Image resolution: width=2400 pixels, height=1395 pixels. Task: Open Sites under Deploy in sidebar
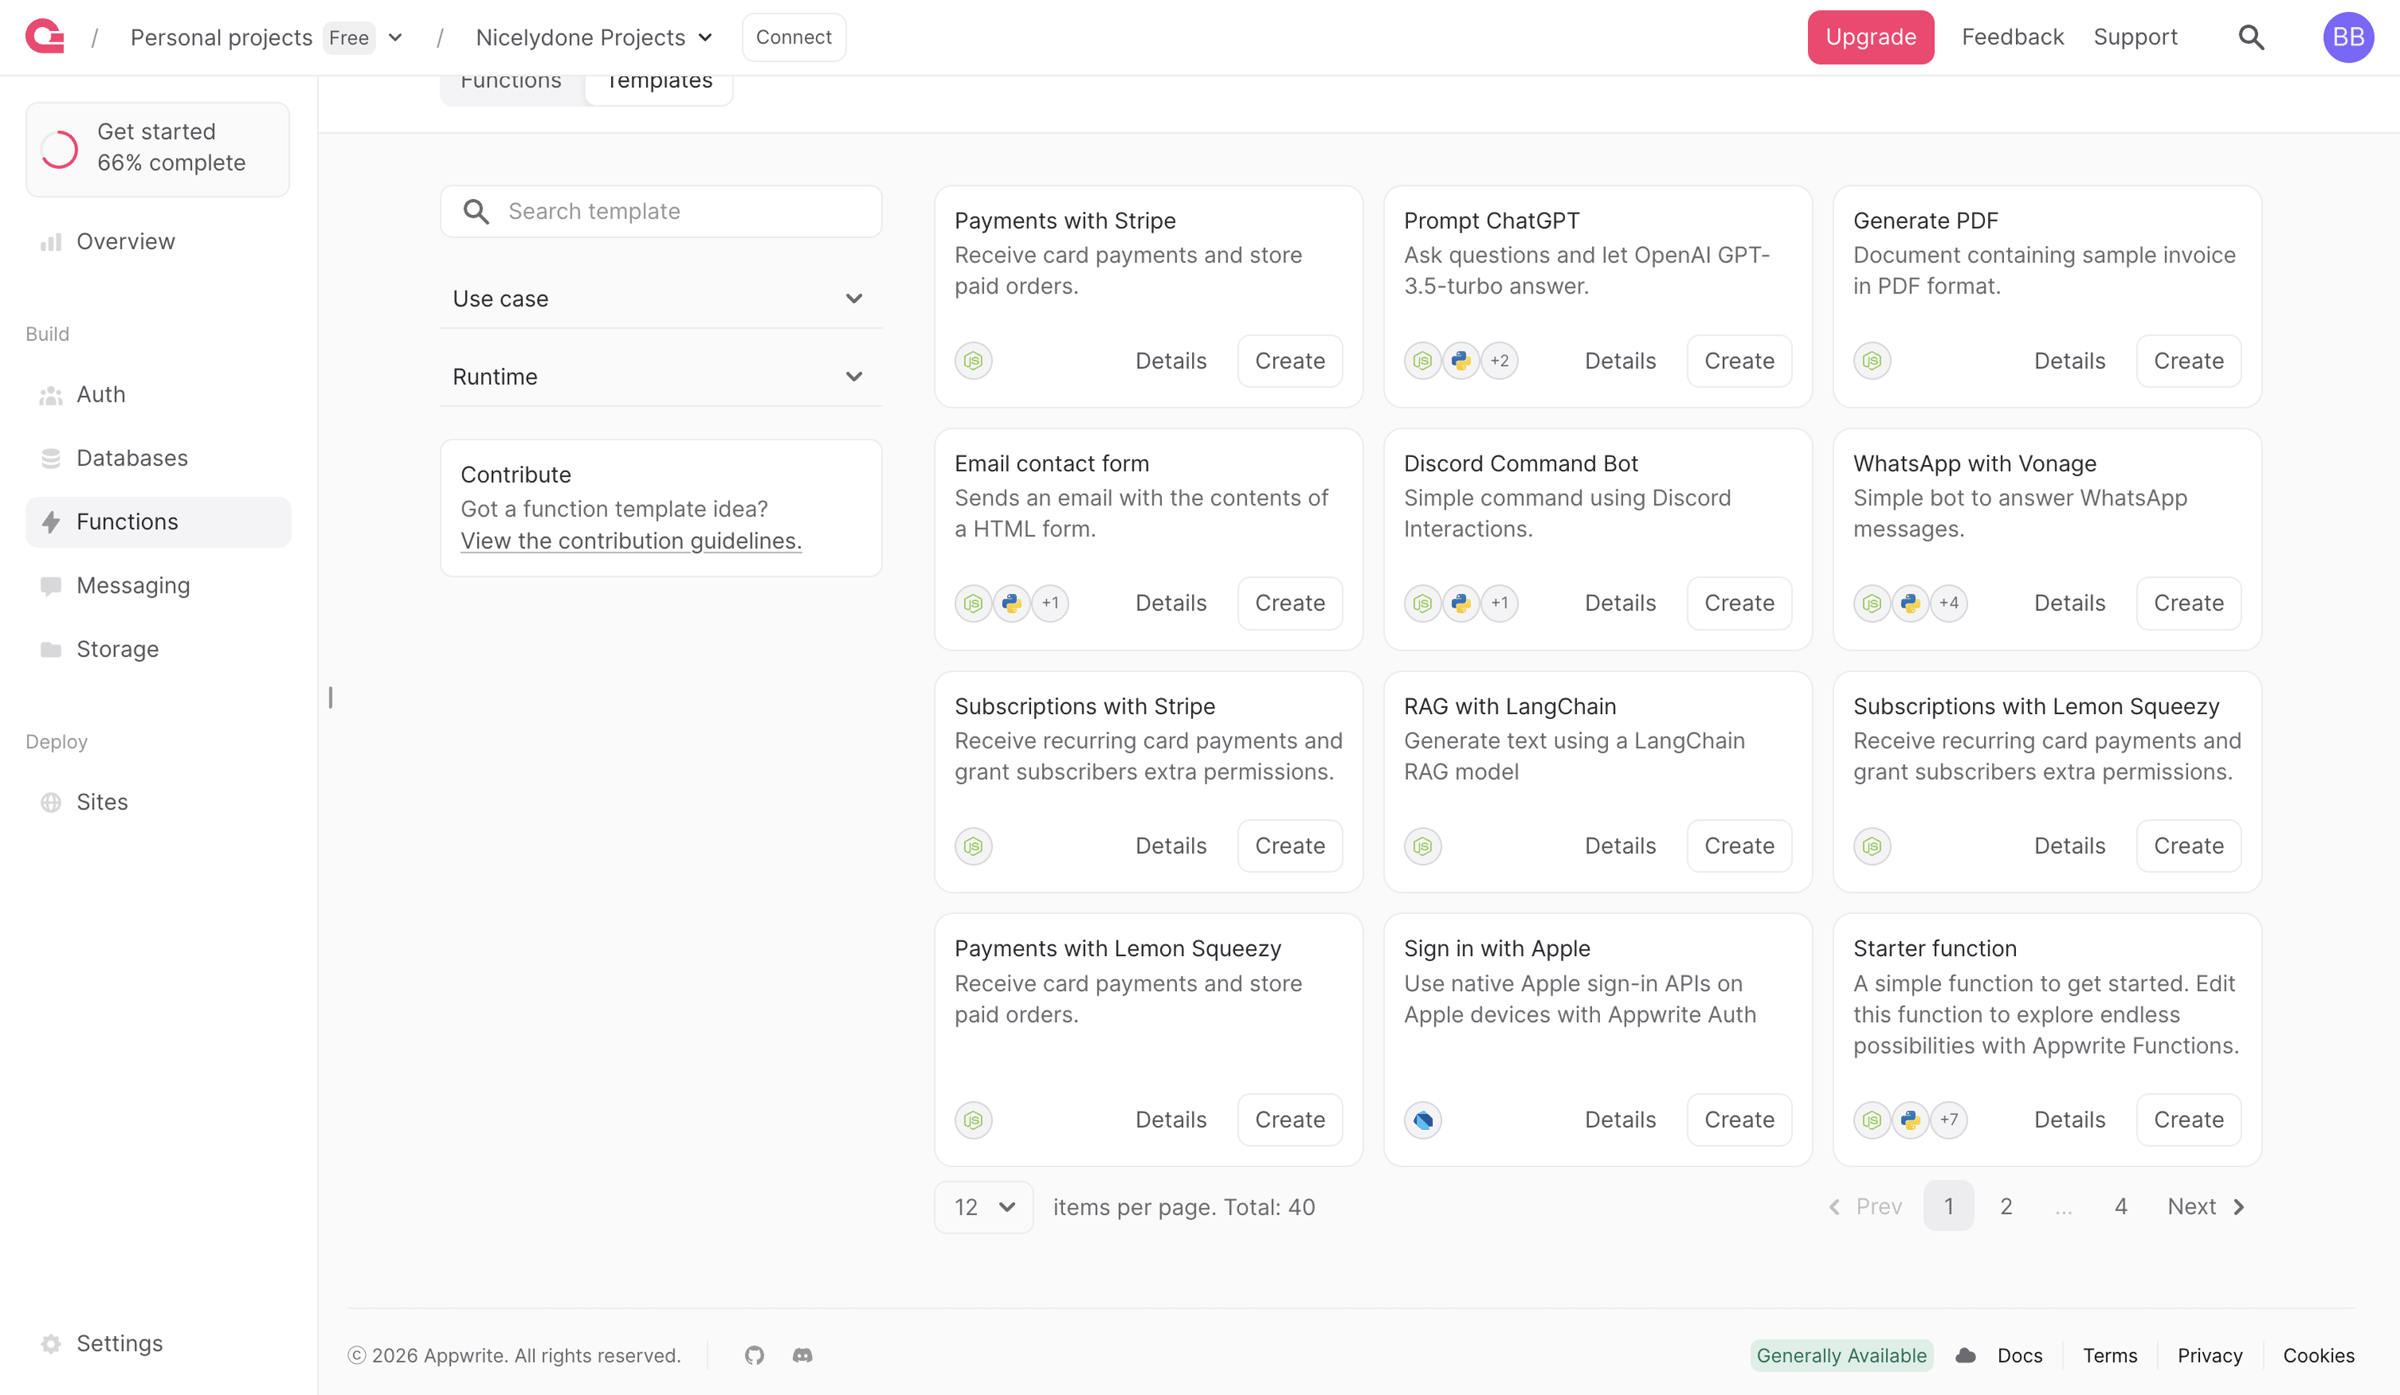(x=158, y=802)
